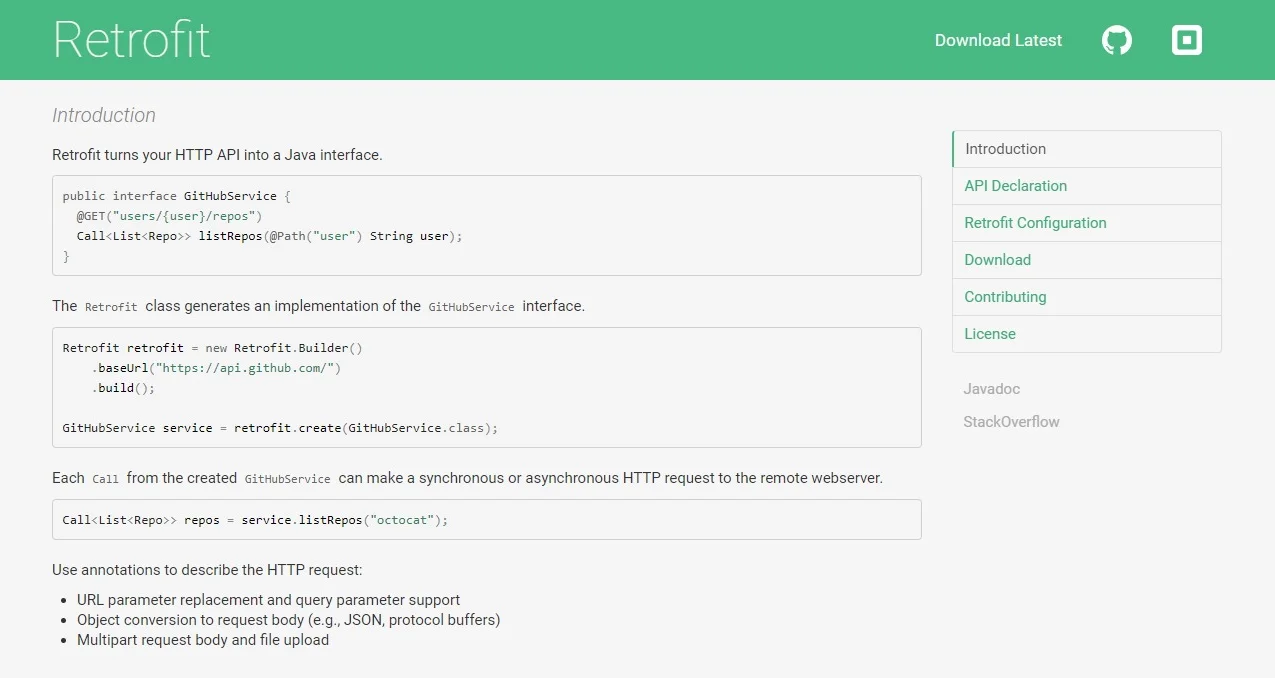Click the Introduction page heading
Screen dimensions: 1275x678
pos(104,115)
